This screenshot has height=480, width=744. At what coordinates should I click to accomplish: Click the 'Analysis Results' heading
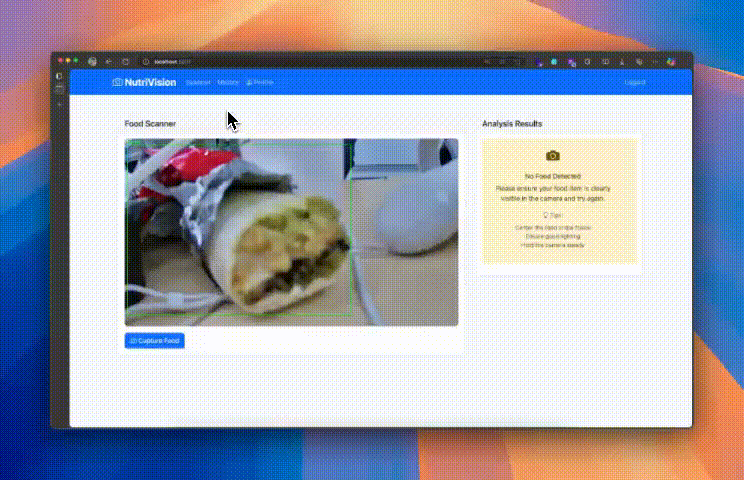tap(512, 124)
